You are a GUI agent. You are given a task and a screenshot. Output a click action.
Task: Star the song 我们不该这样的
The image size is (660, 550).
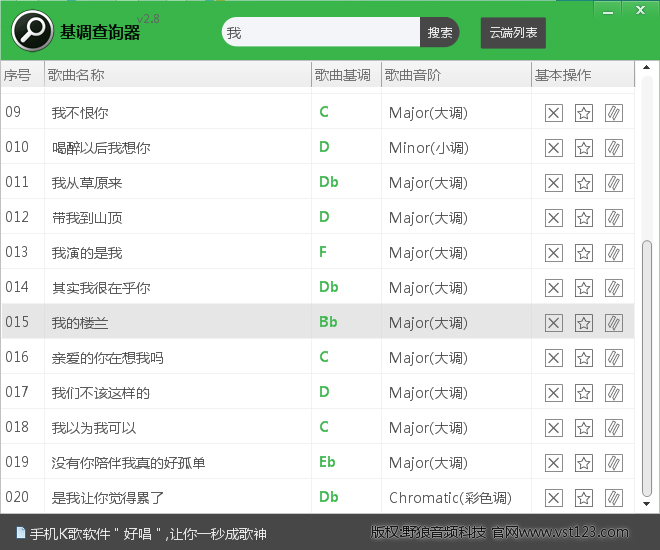click(x=584, y=393)
